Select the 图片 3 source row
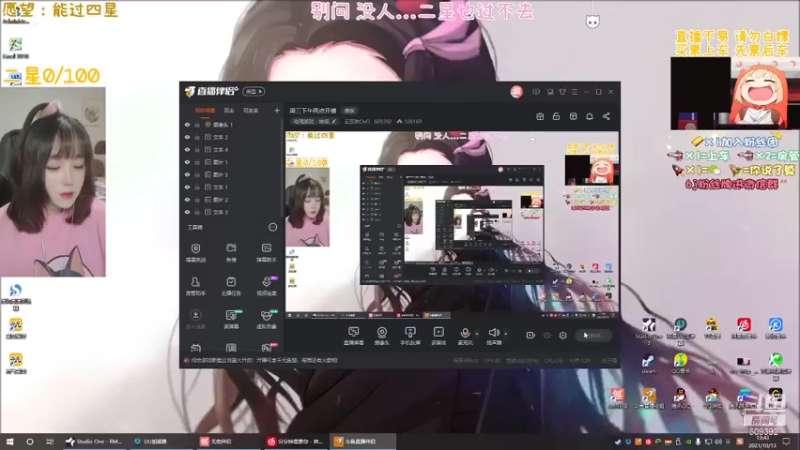The width and height of the screenshot is (800, 450). coord(232,174)
